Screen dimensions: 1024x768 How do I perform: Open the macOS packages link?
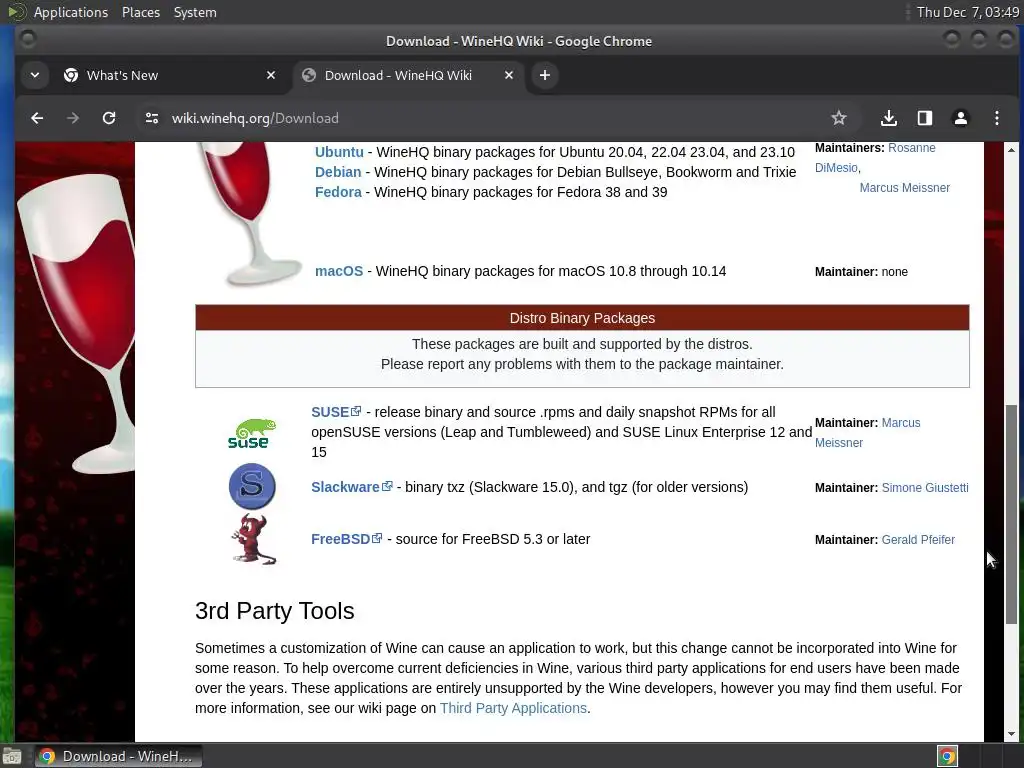click(x=338, y=271)
